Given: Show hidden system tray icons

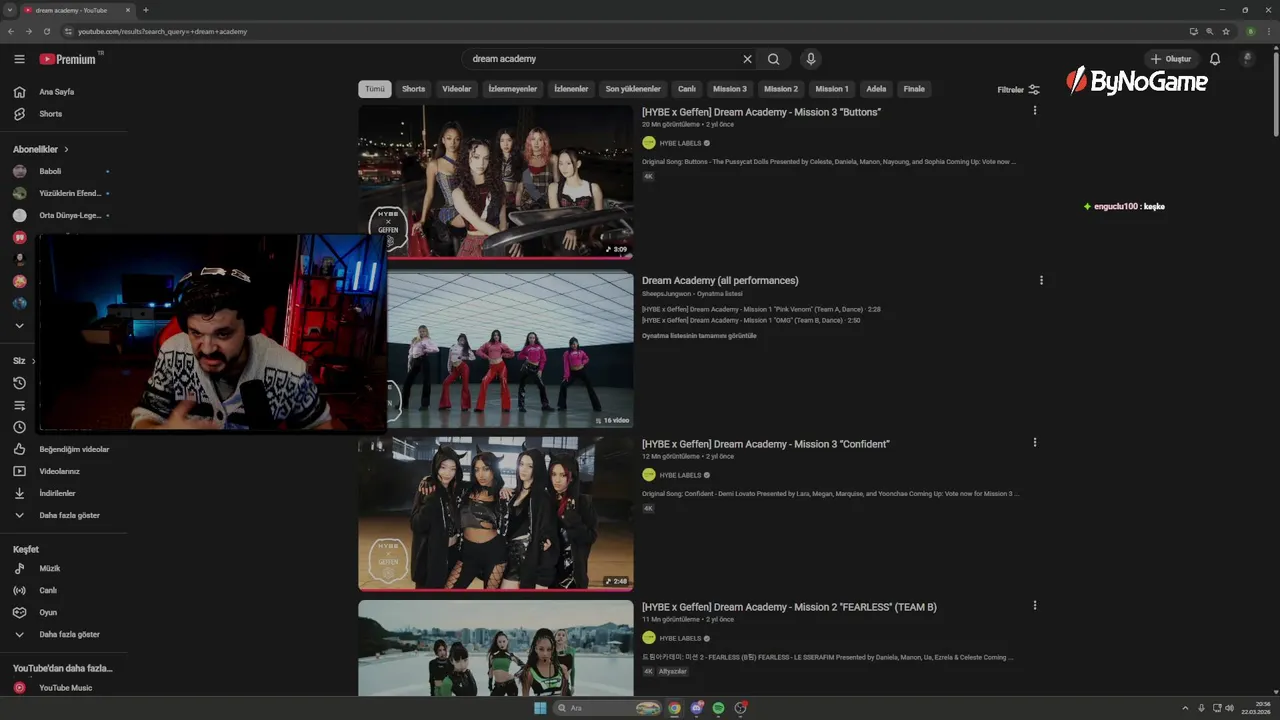Looking at the screenshot, I should tap(1186, 708).
